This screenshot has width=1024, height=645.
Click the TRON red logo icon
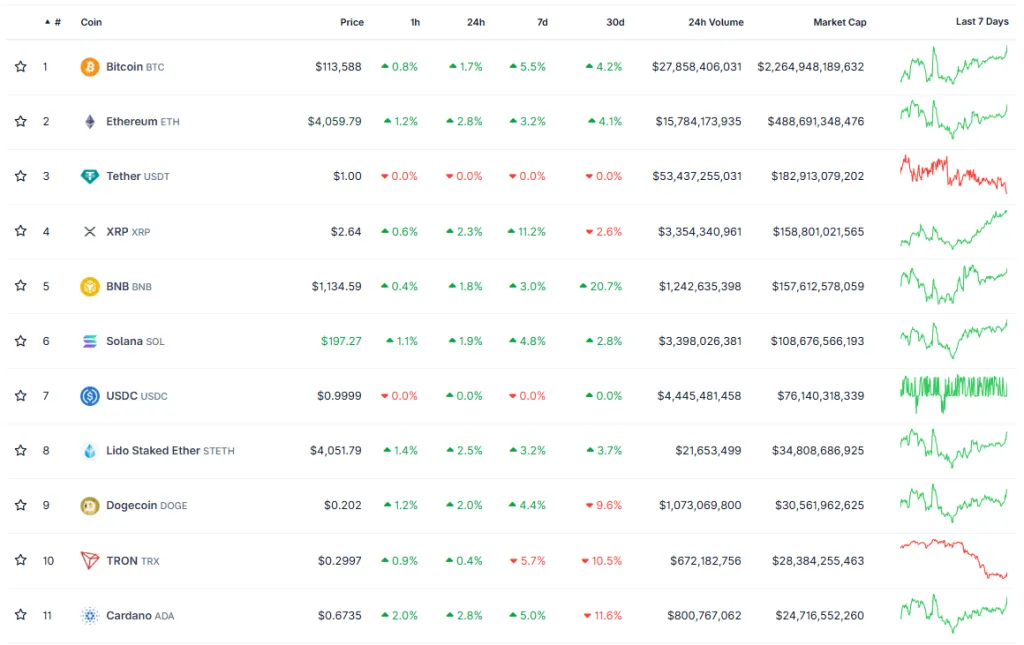90,561
